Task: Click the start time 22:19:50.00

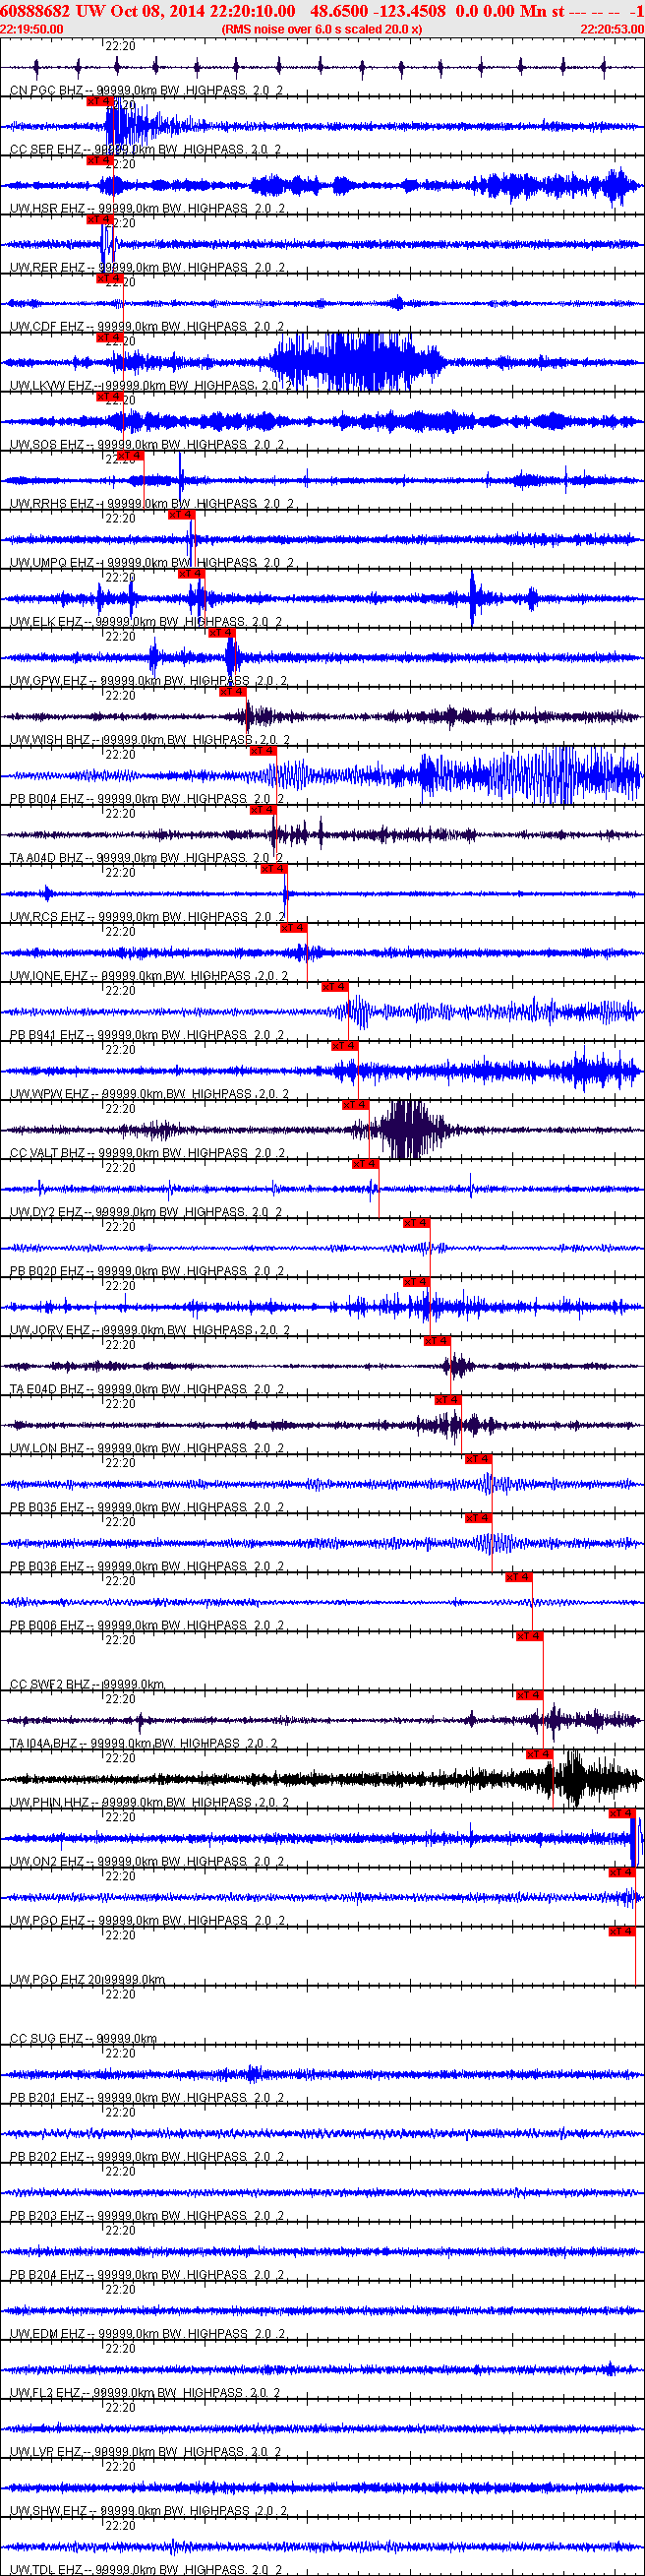Action: point(32,29)
